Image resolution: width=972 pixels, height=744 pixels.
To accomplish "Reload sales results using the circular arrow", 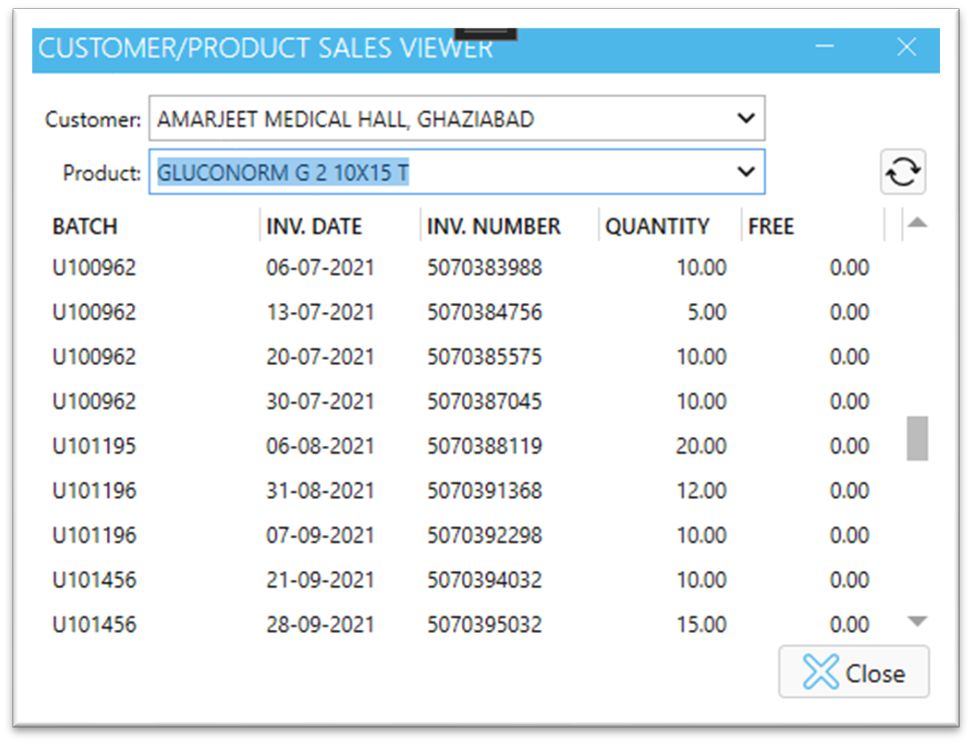I will coord(901,171).
